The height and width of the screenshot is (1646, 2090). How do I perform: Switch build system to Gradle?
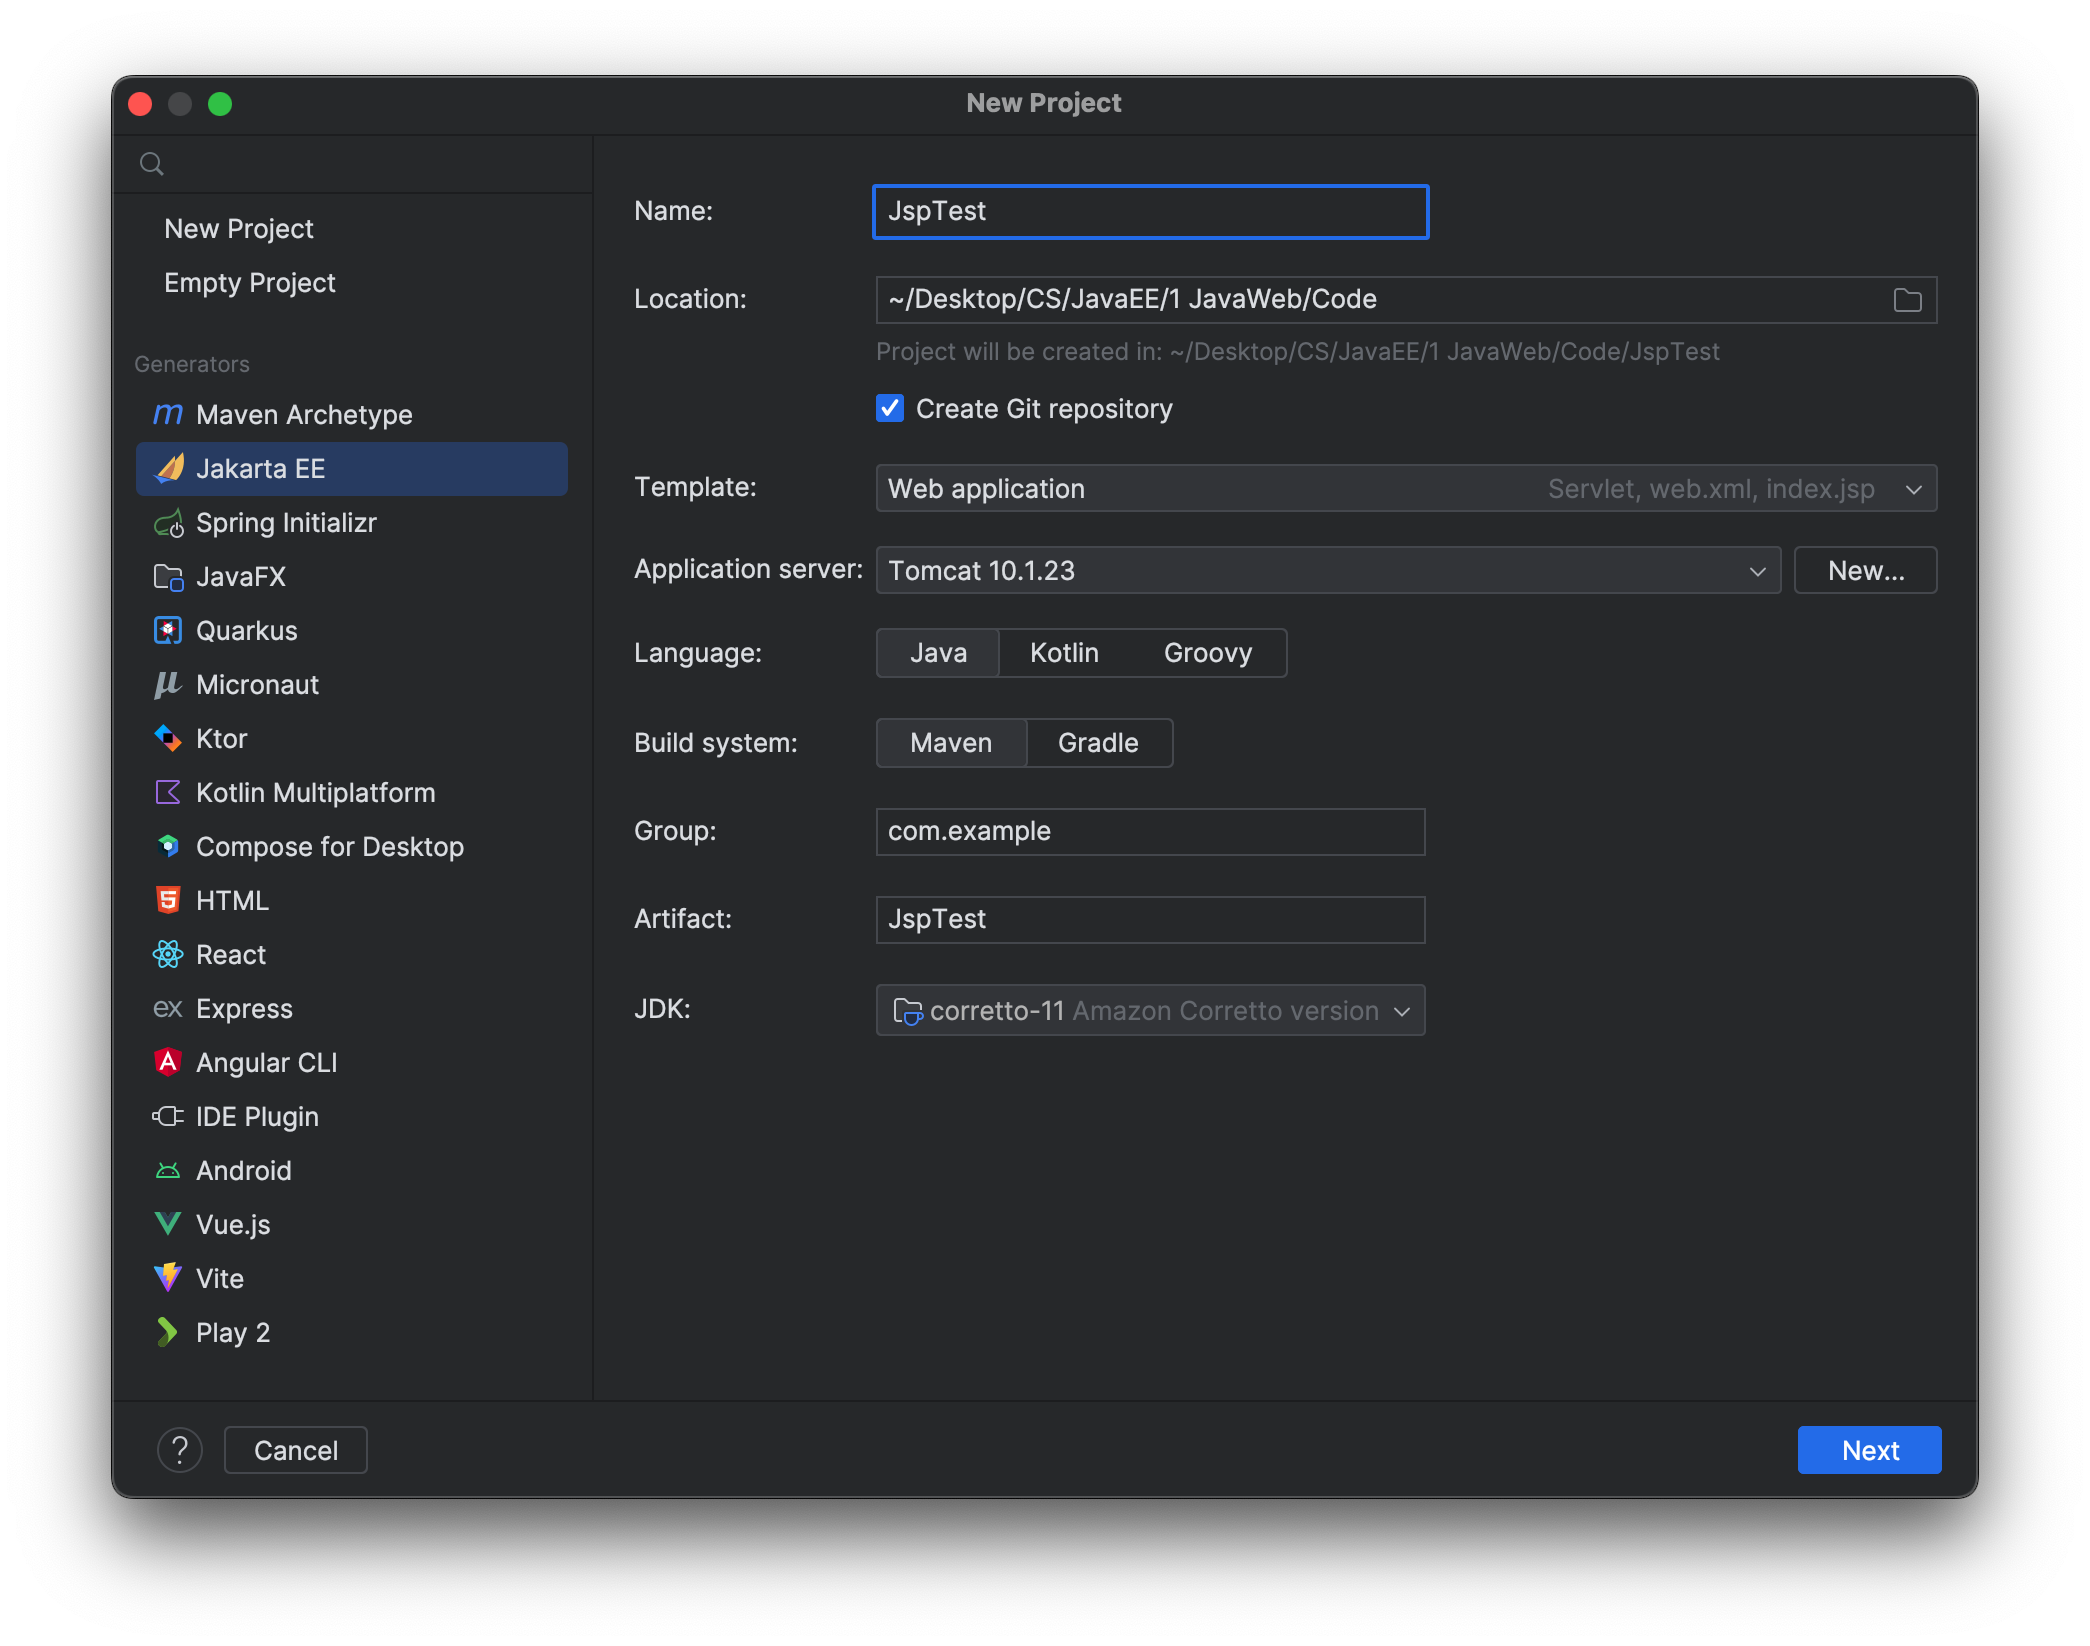coord(1097,743)
